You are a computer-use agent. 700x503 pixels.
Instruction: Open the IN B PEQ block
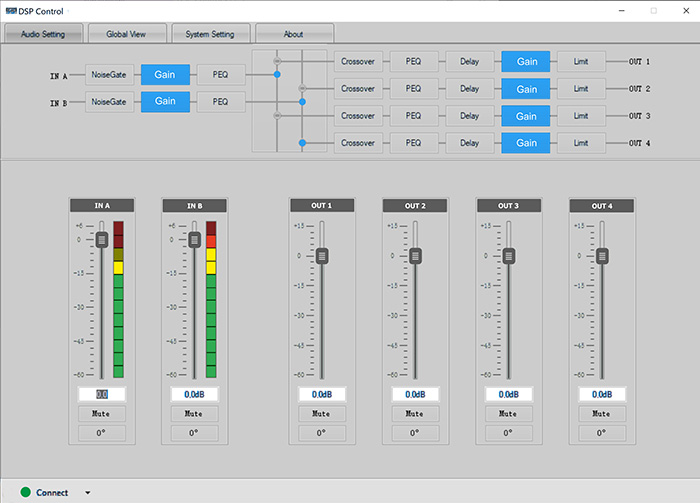click(x=221, y=102)
